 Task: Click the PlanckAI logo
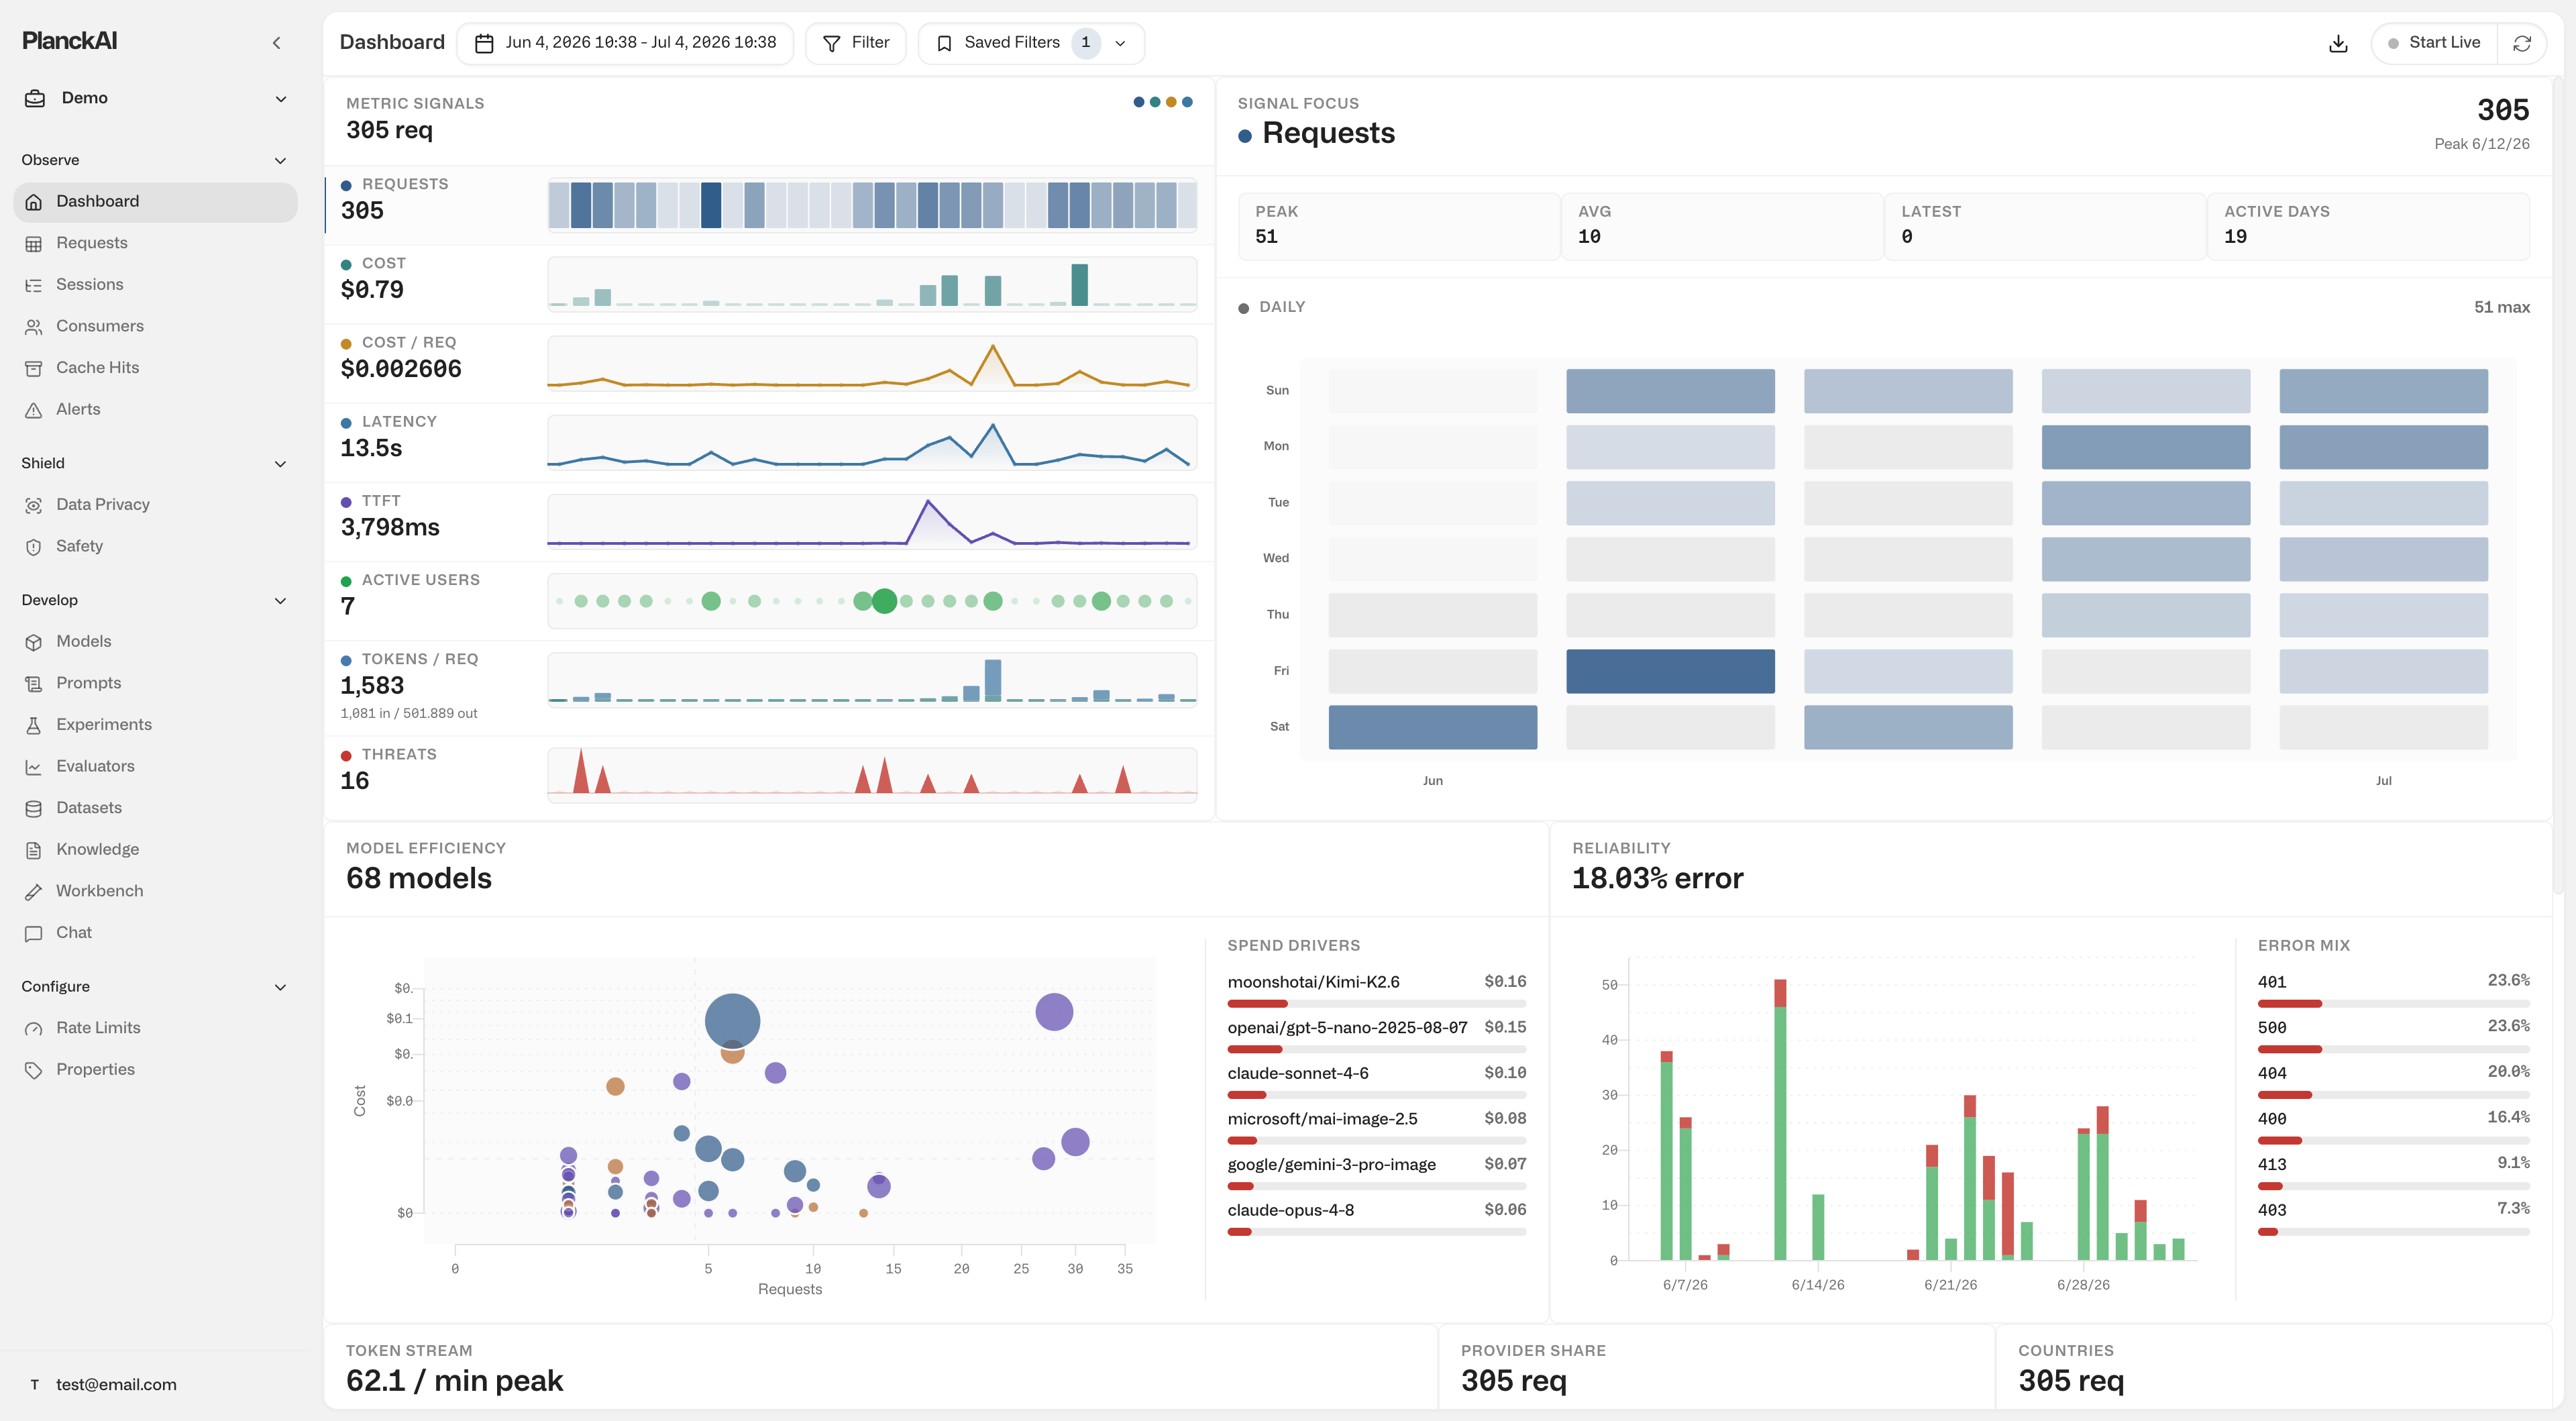[69, 41]
